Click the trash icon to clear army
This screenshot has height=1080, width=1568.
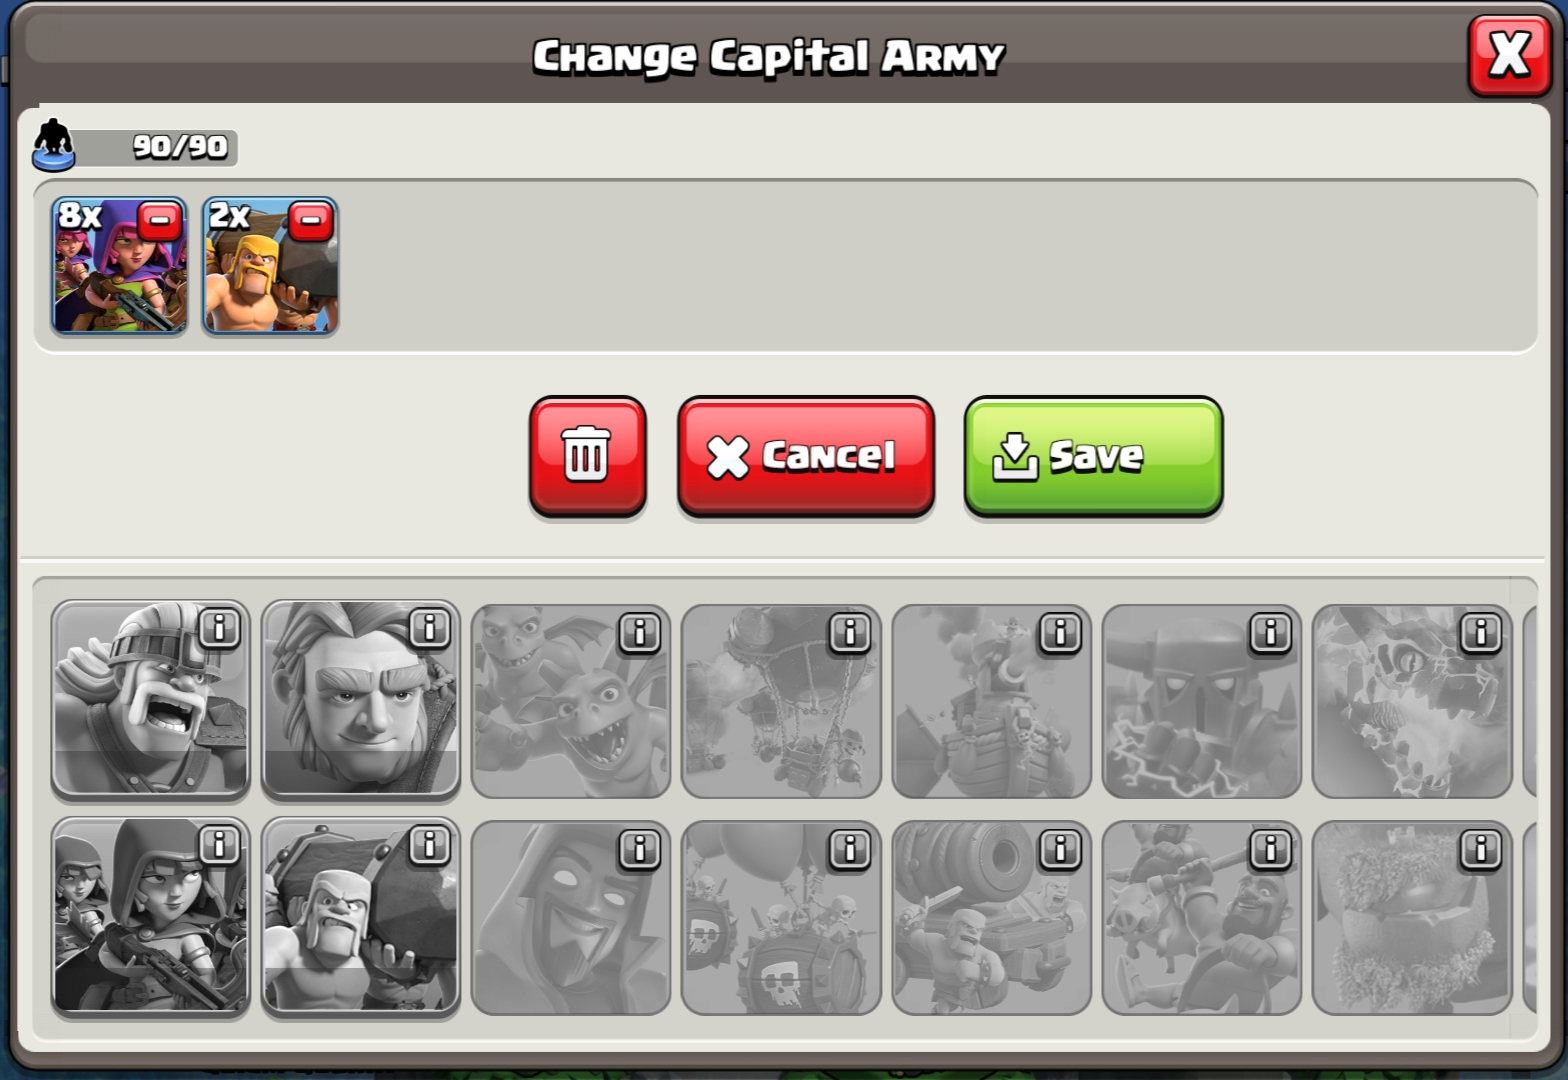[x=587, y=456]
